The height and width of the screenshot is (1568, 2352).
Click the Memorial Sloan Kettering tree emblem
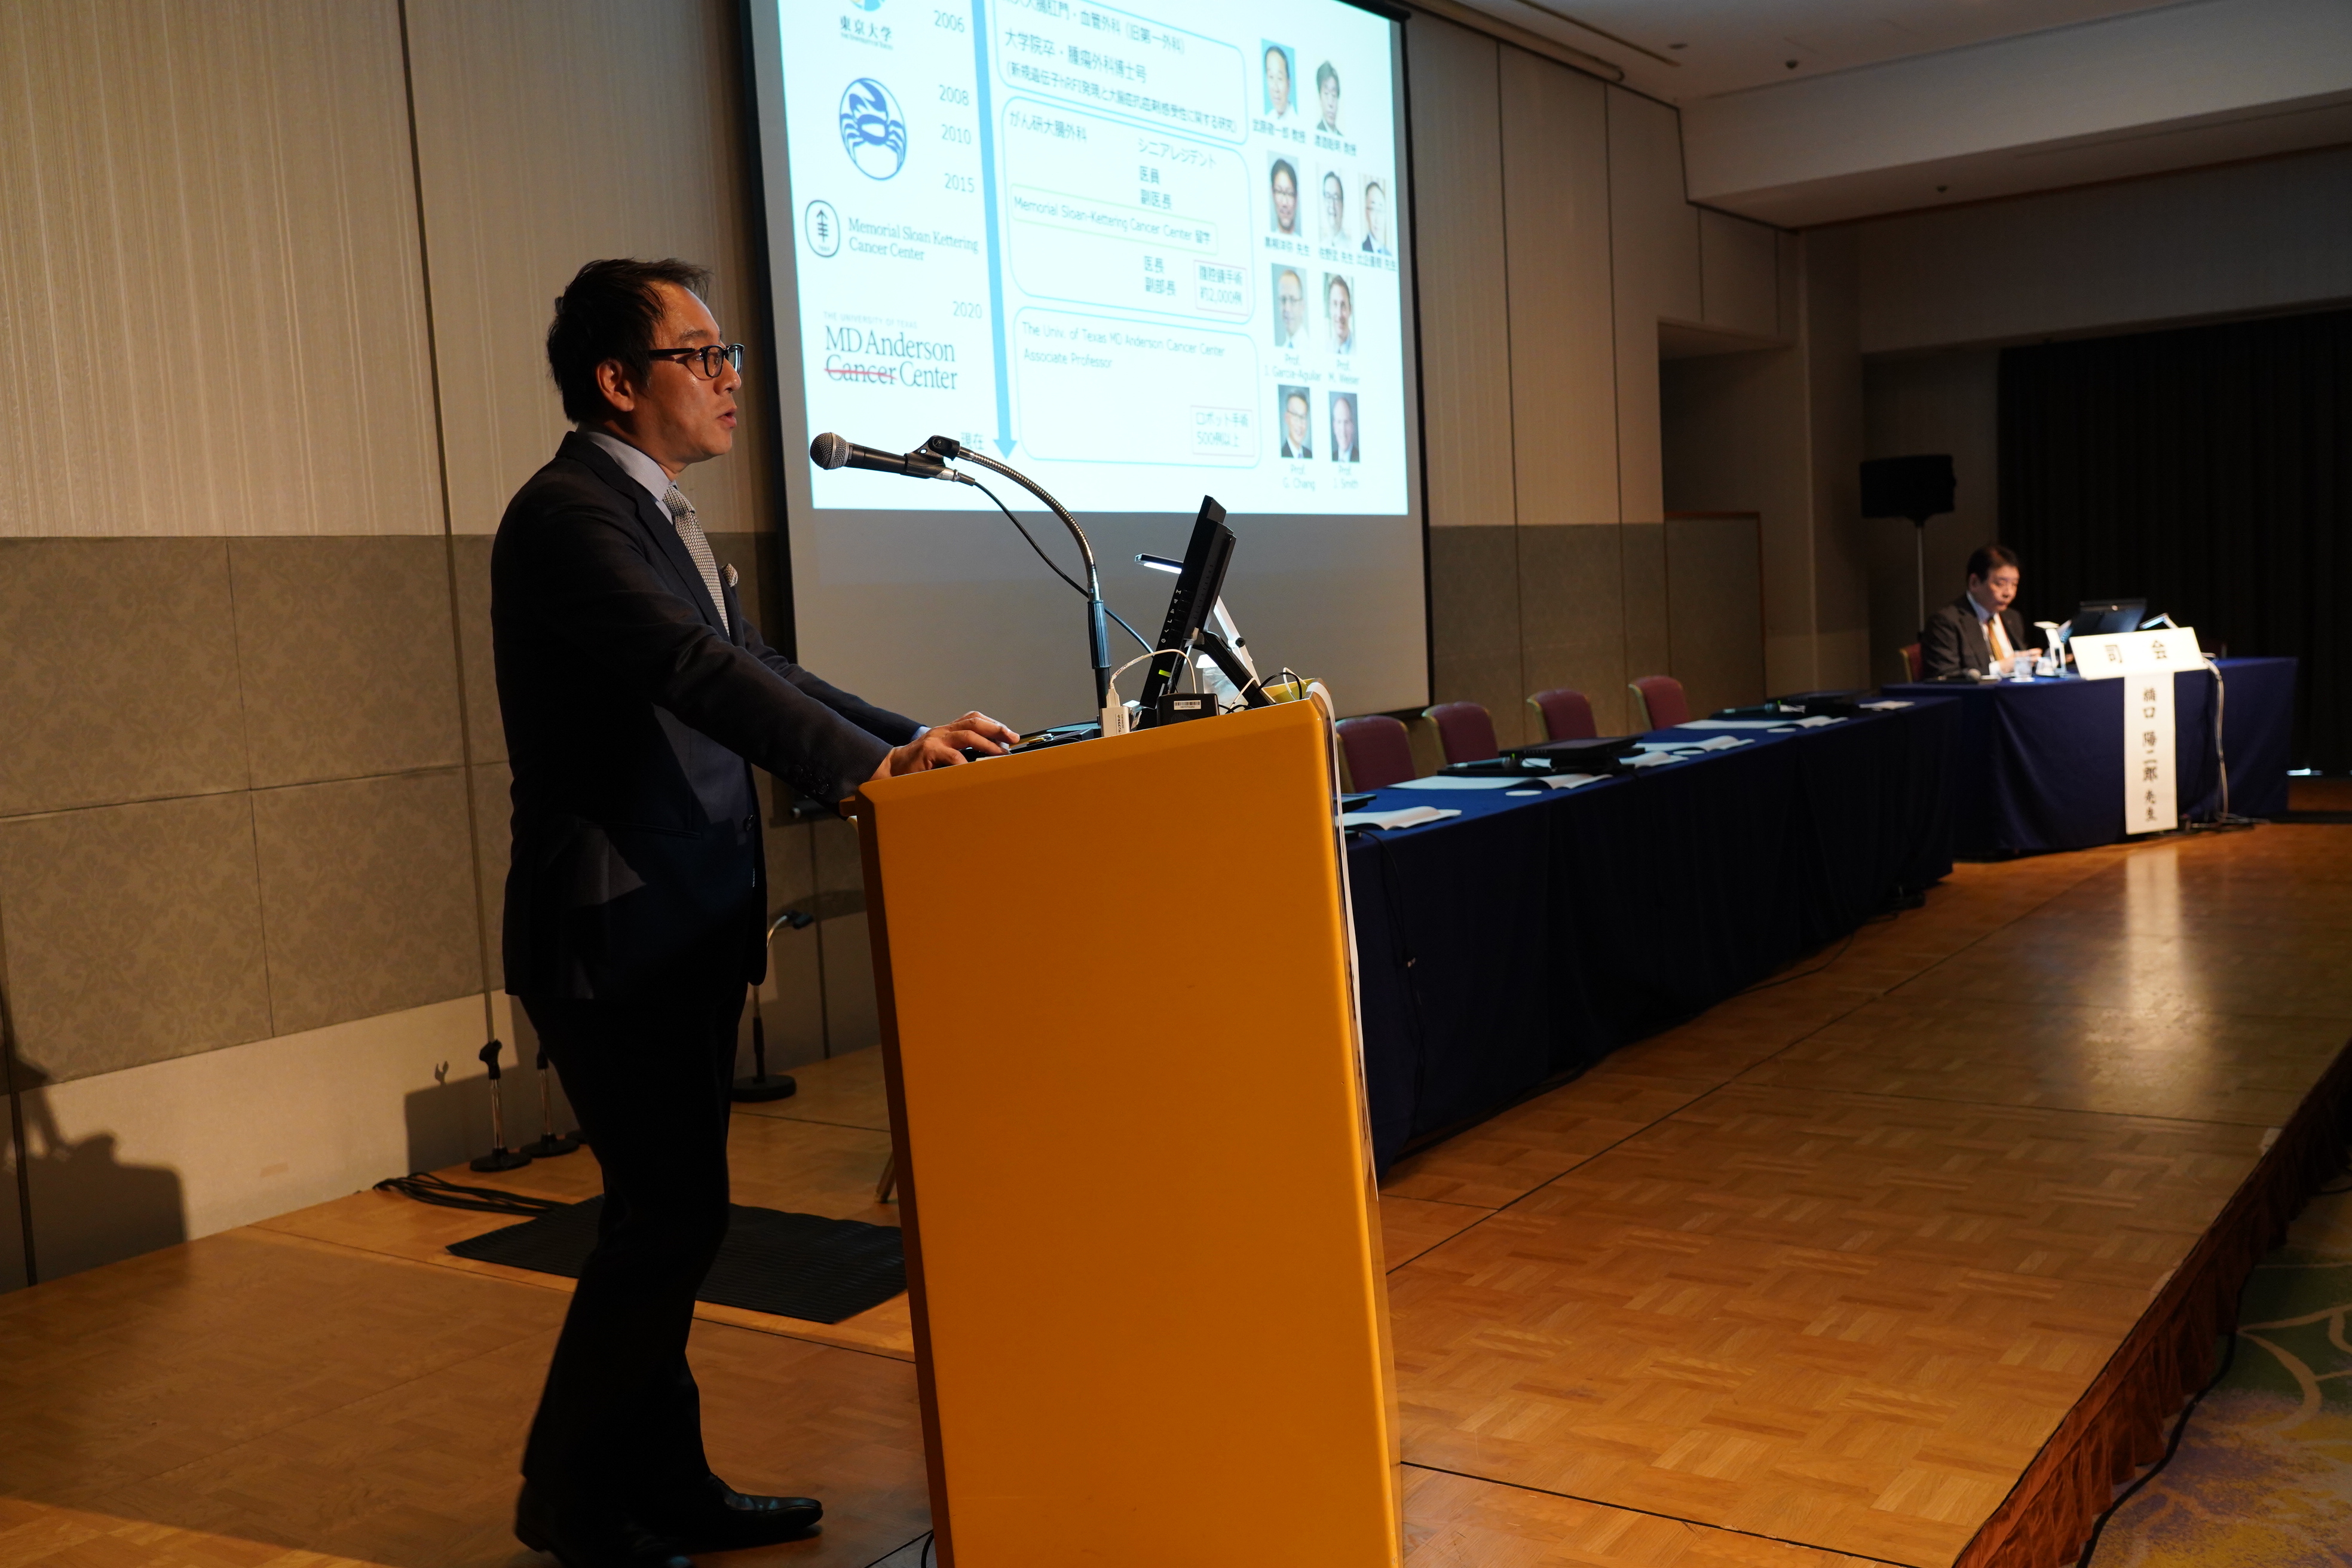pyautogui.click(x=822, y=230)
